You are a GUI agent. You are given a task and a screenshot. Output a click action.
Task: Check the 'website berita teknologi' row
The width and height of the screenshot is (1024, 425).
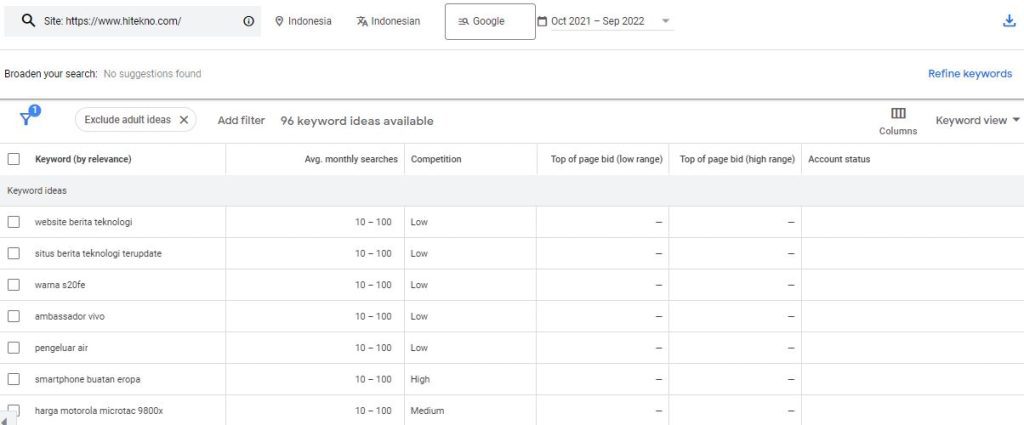(14, 222)
